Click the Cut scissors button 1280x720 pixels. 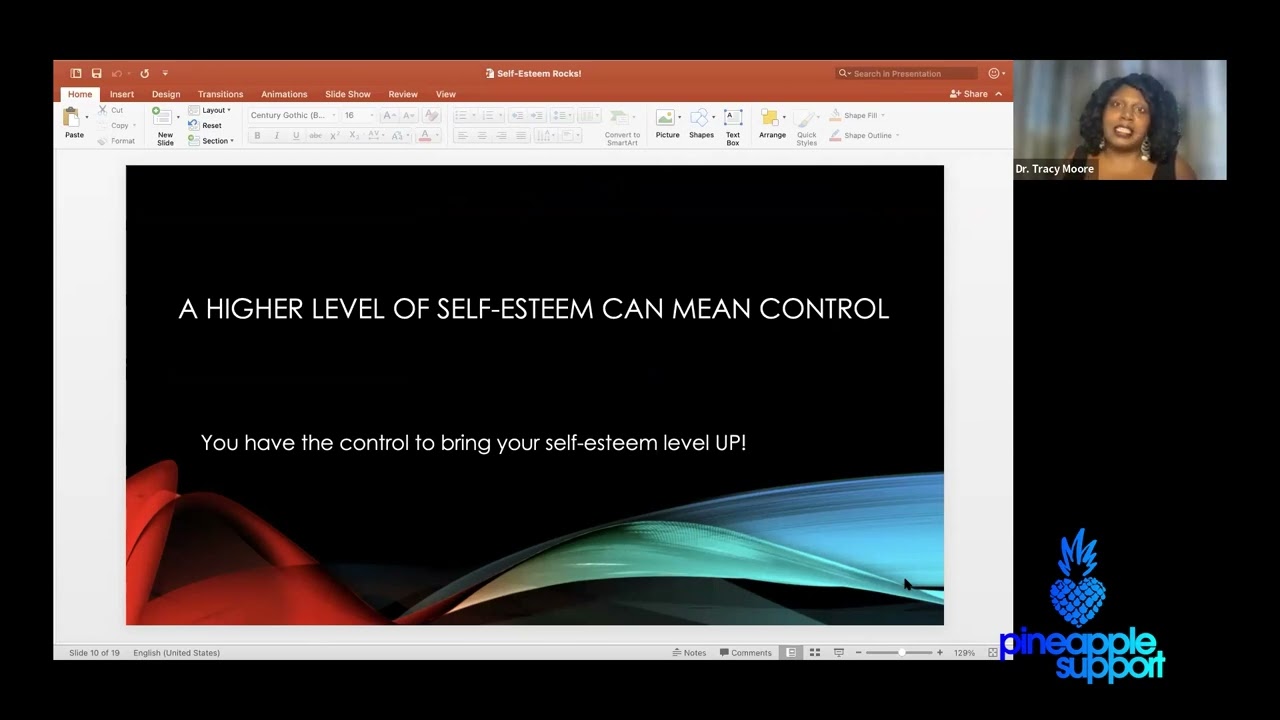pyautogui.click(x=111, y=110)
